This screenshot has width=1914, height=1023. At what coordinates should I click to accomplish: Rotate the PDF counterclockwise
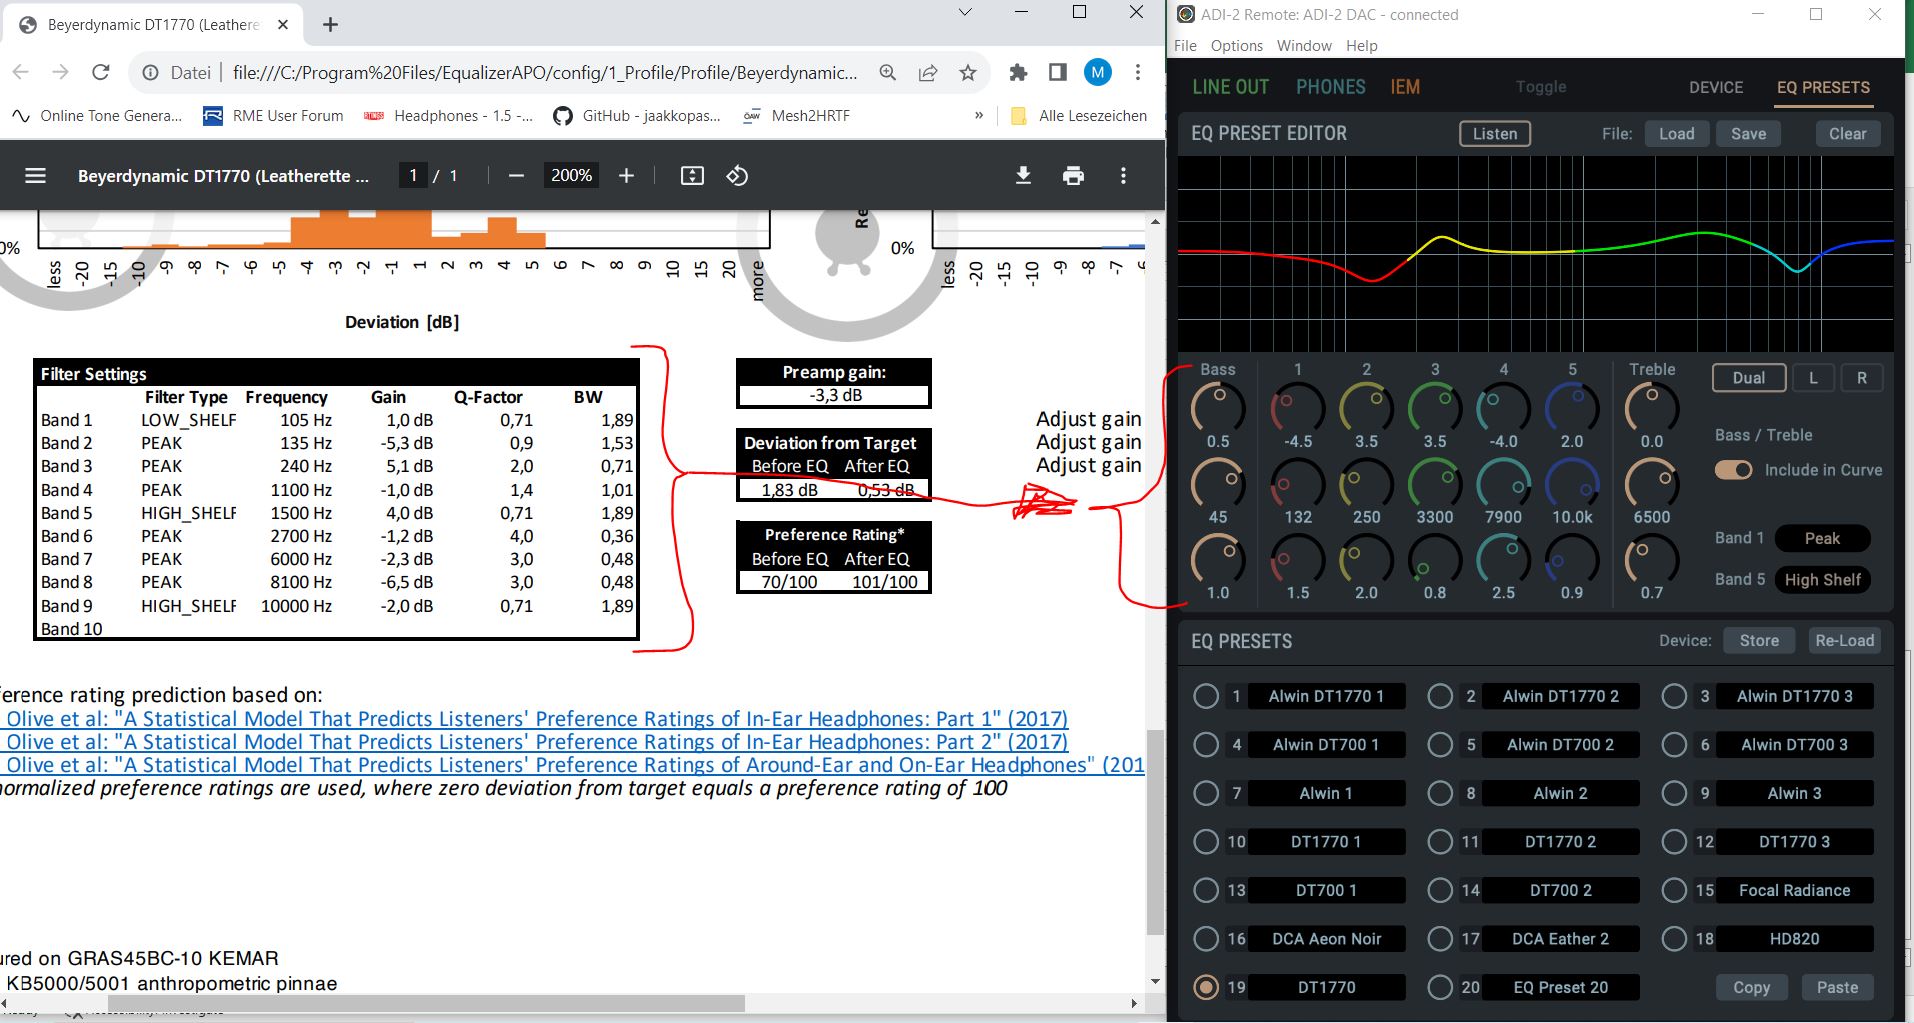tap(737, 176)
